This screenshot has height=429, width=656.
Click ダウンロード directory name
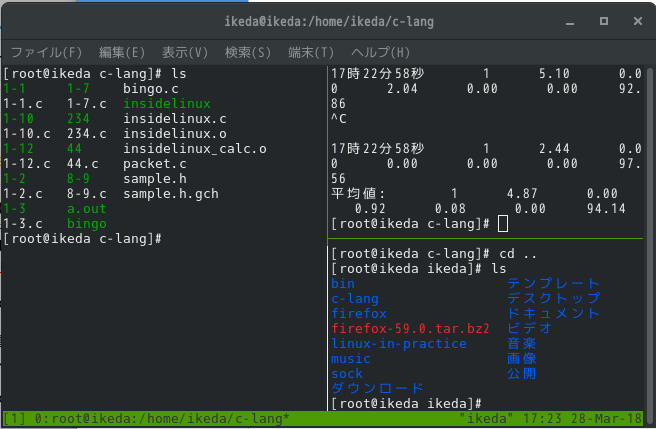click(377, 388)
